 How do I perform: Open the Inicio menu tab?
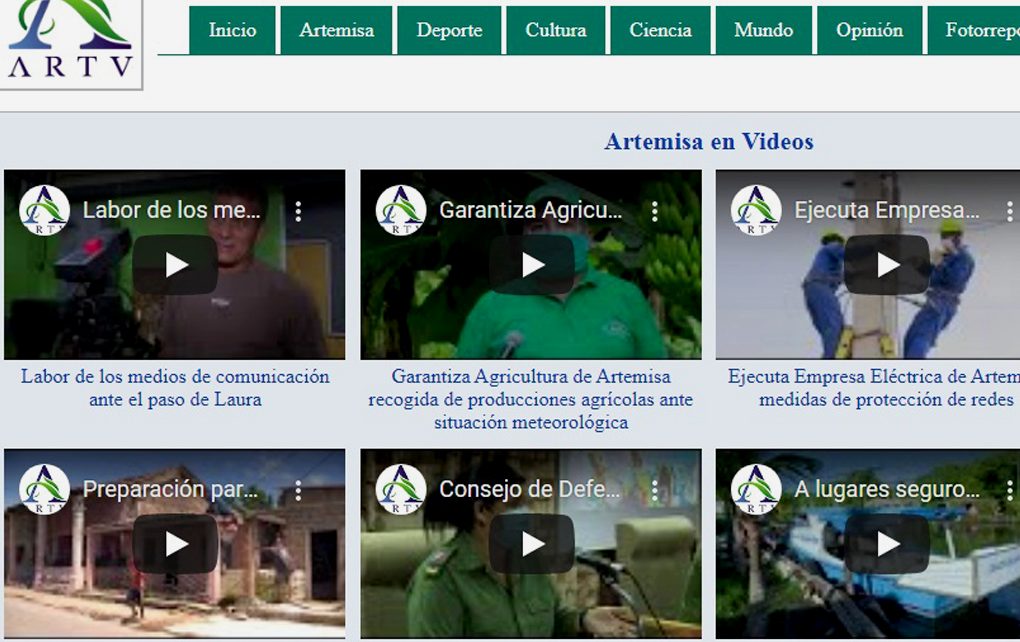tap(232, 30)
